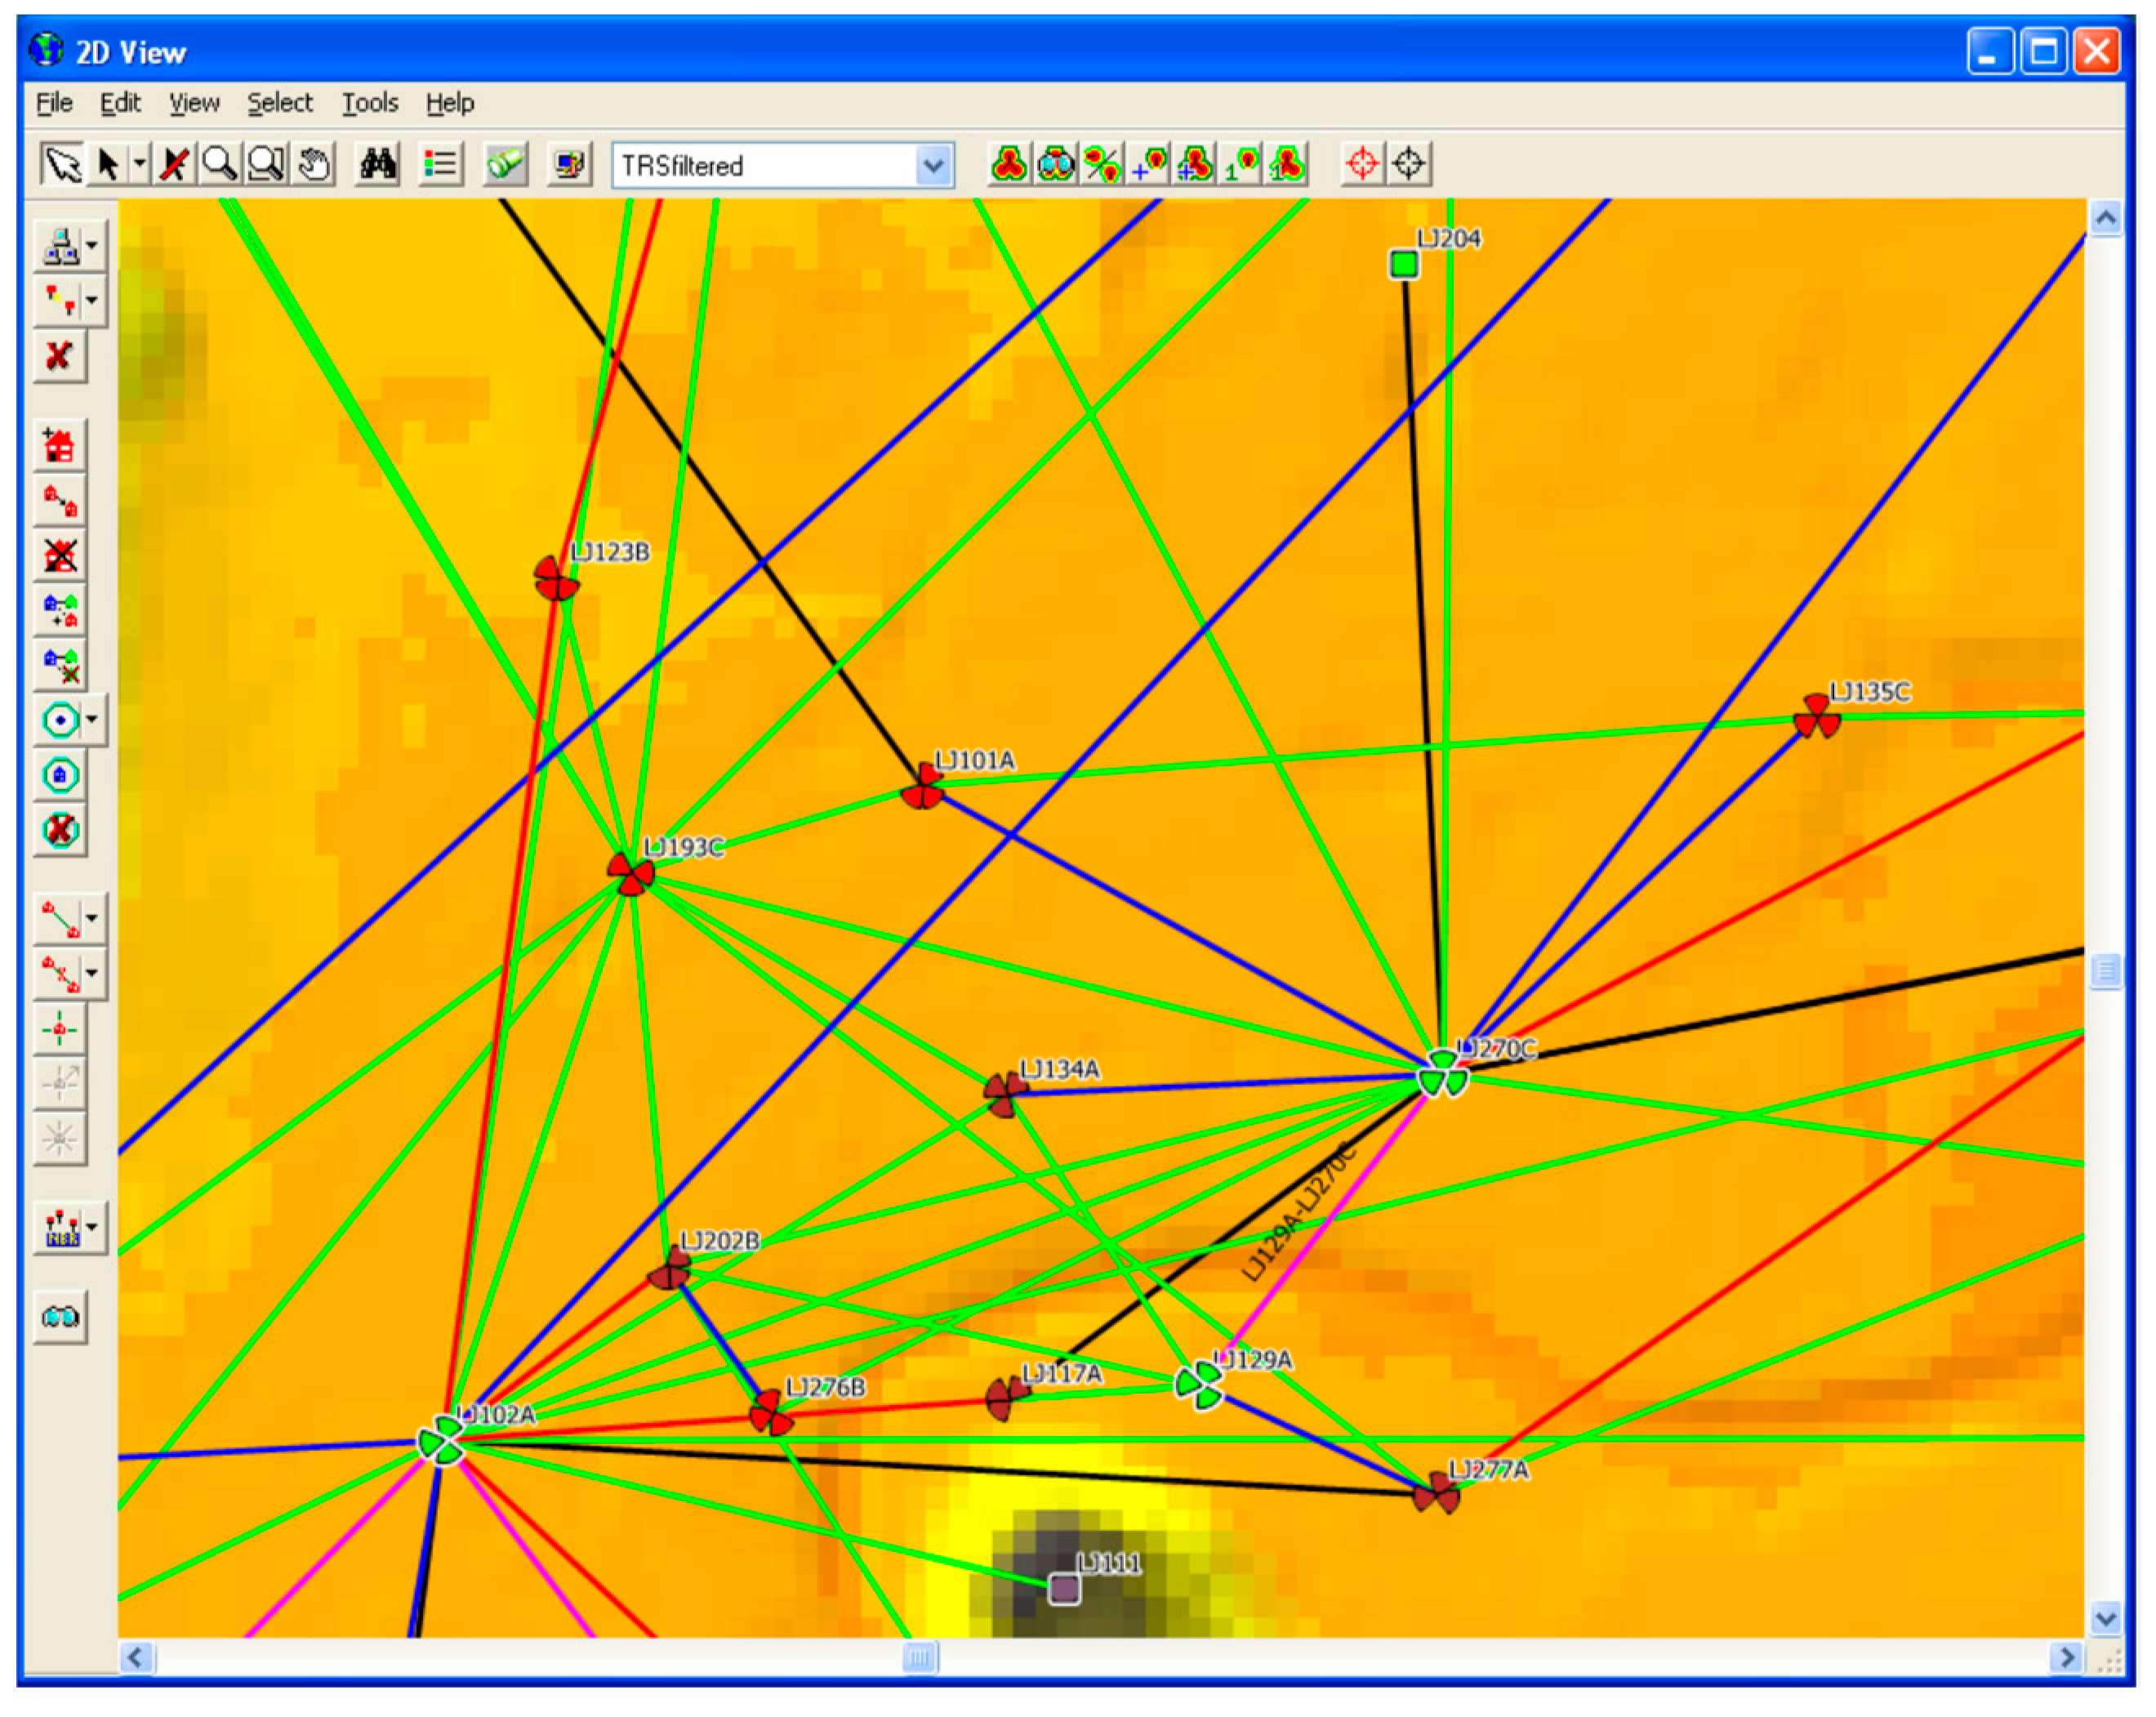The width and height of the screenshot is (2156, 1717).
Task: Click the horizontal scrollbar thumb
Action: [x=919, y=1658]
